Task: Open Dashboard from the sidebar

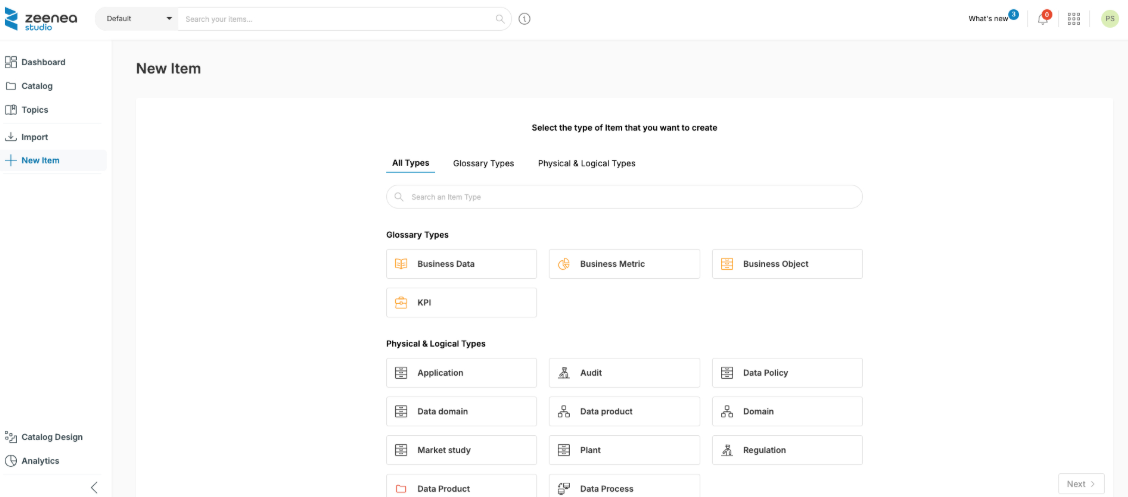Action: pyautogui.click(x=43, y=62)
